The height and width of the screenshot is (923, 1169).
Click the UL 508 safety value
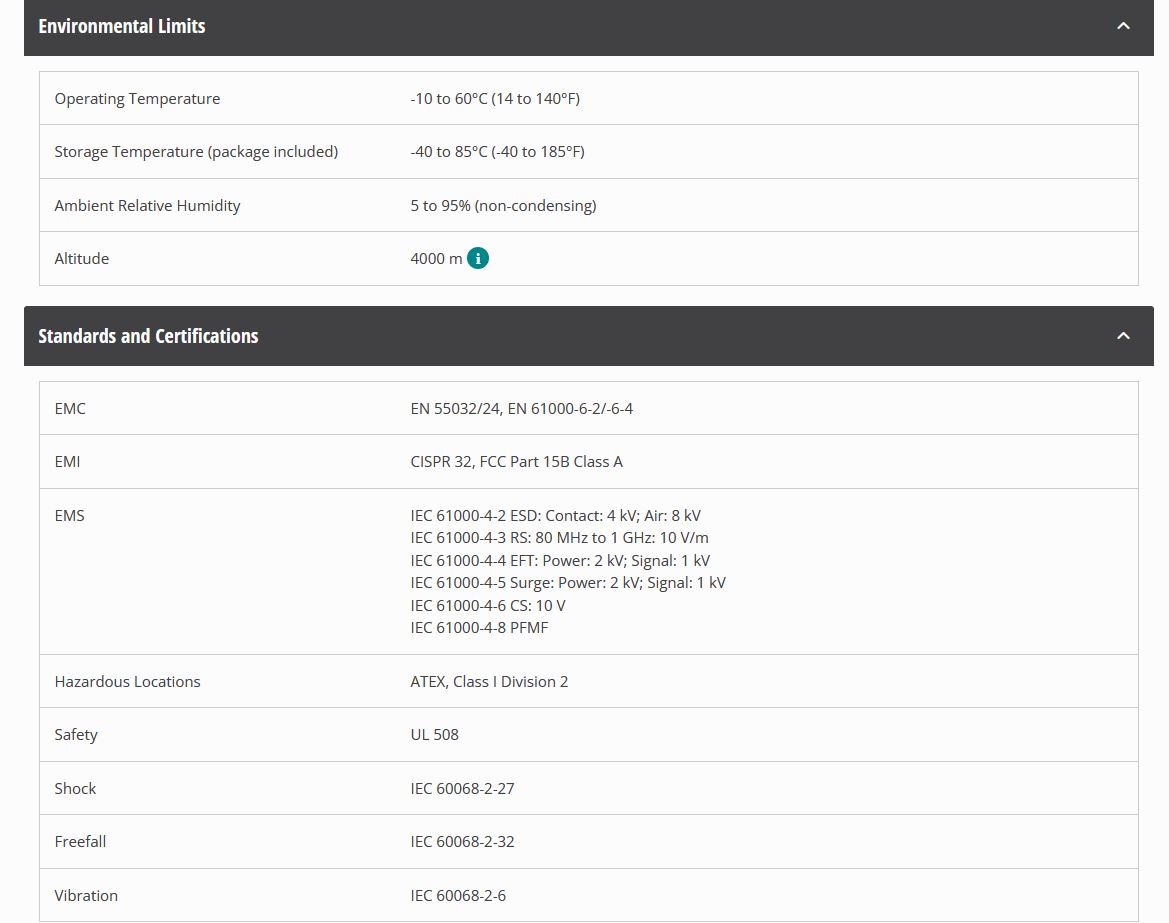tap(434, 735)
